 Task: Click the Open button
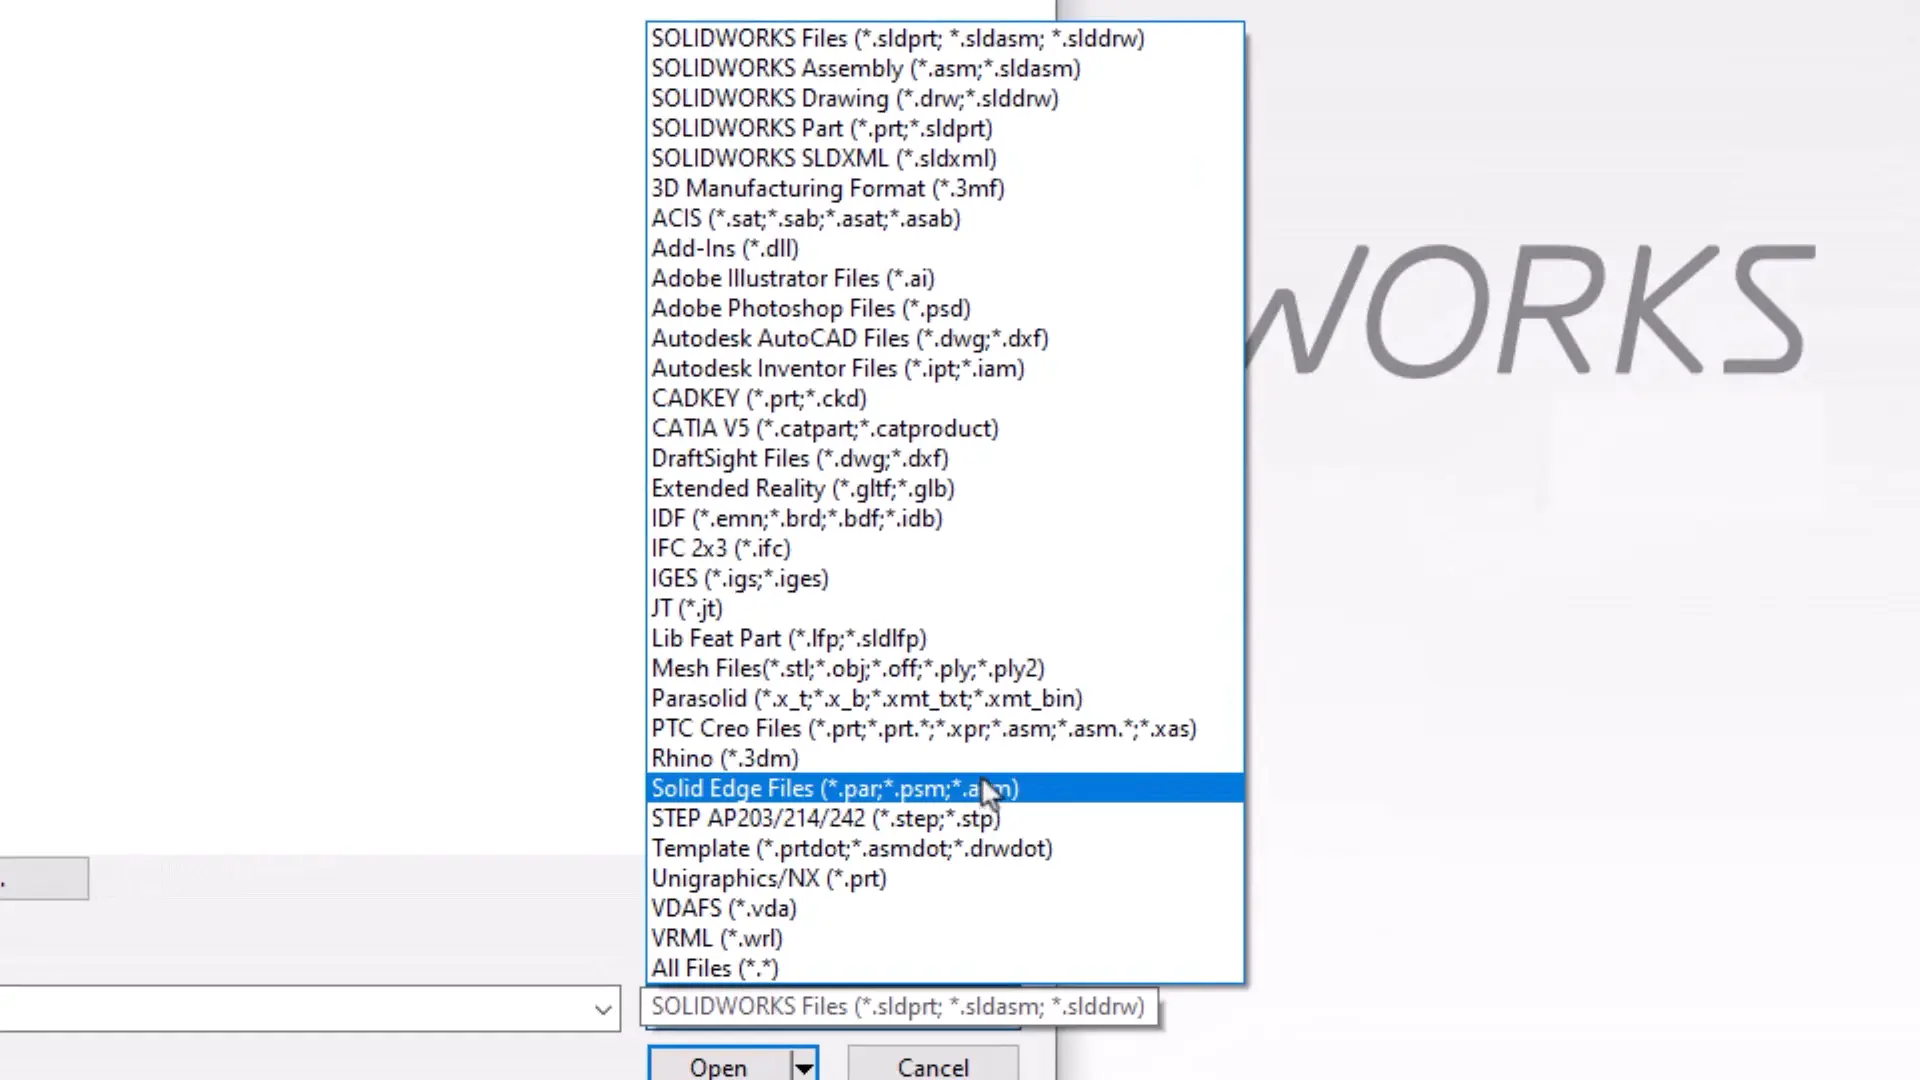718,1066
